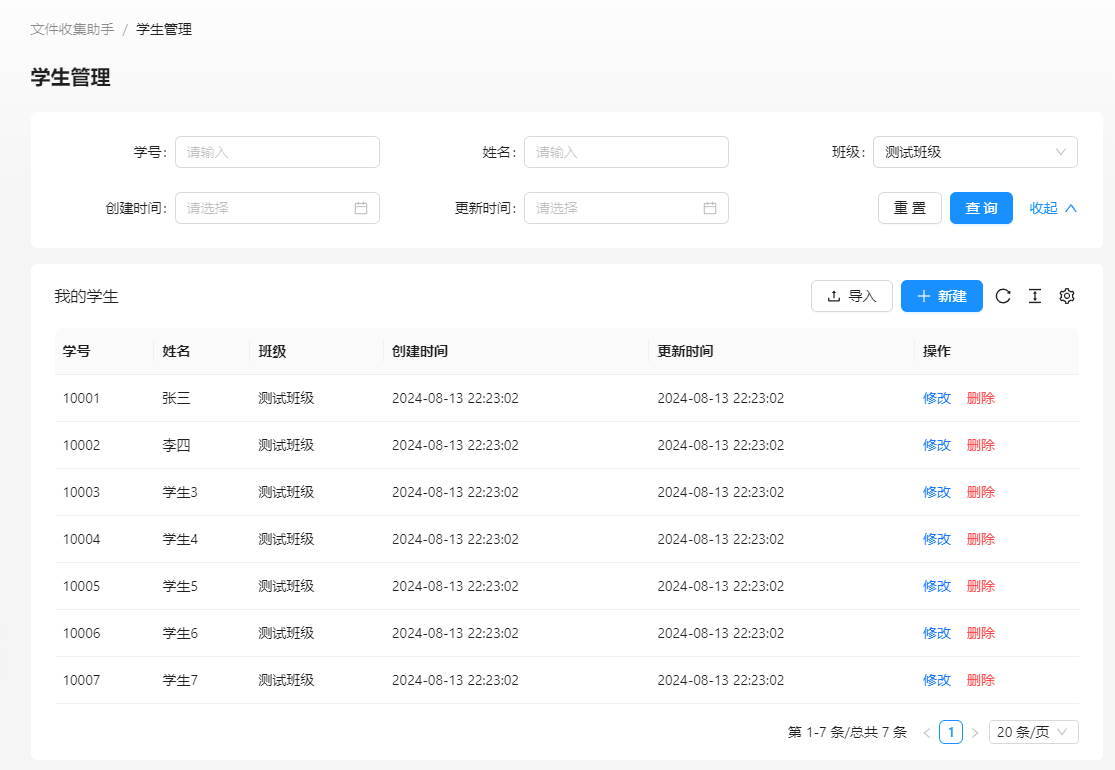
Task: Click 删除 for student 10004
Action: (x=981, y=539)
